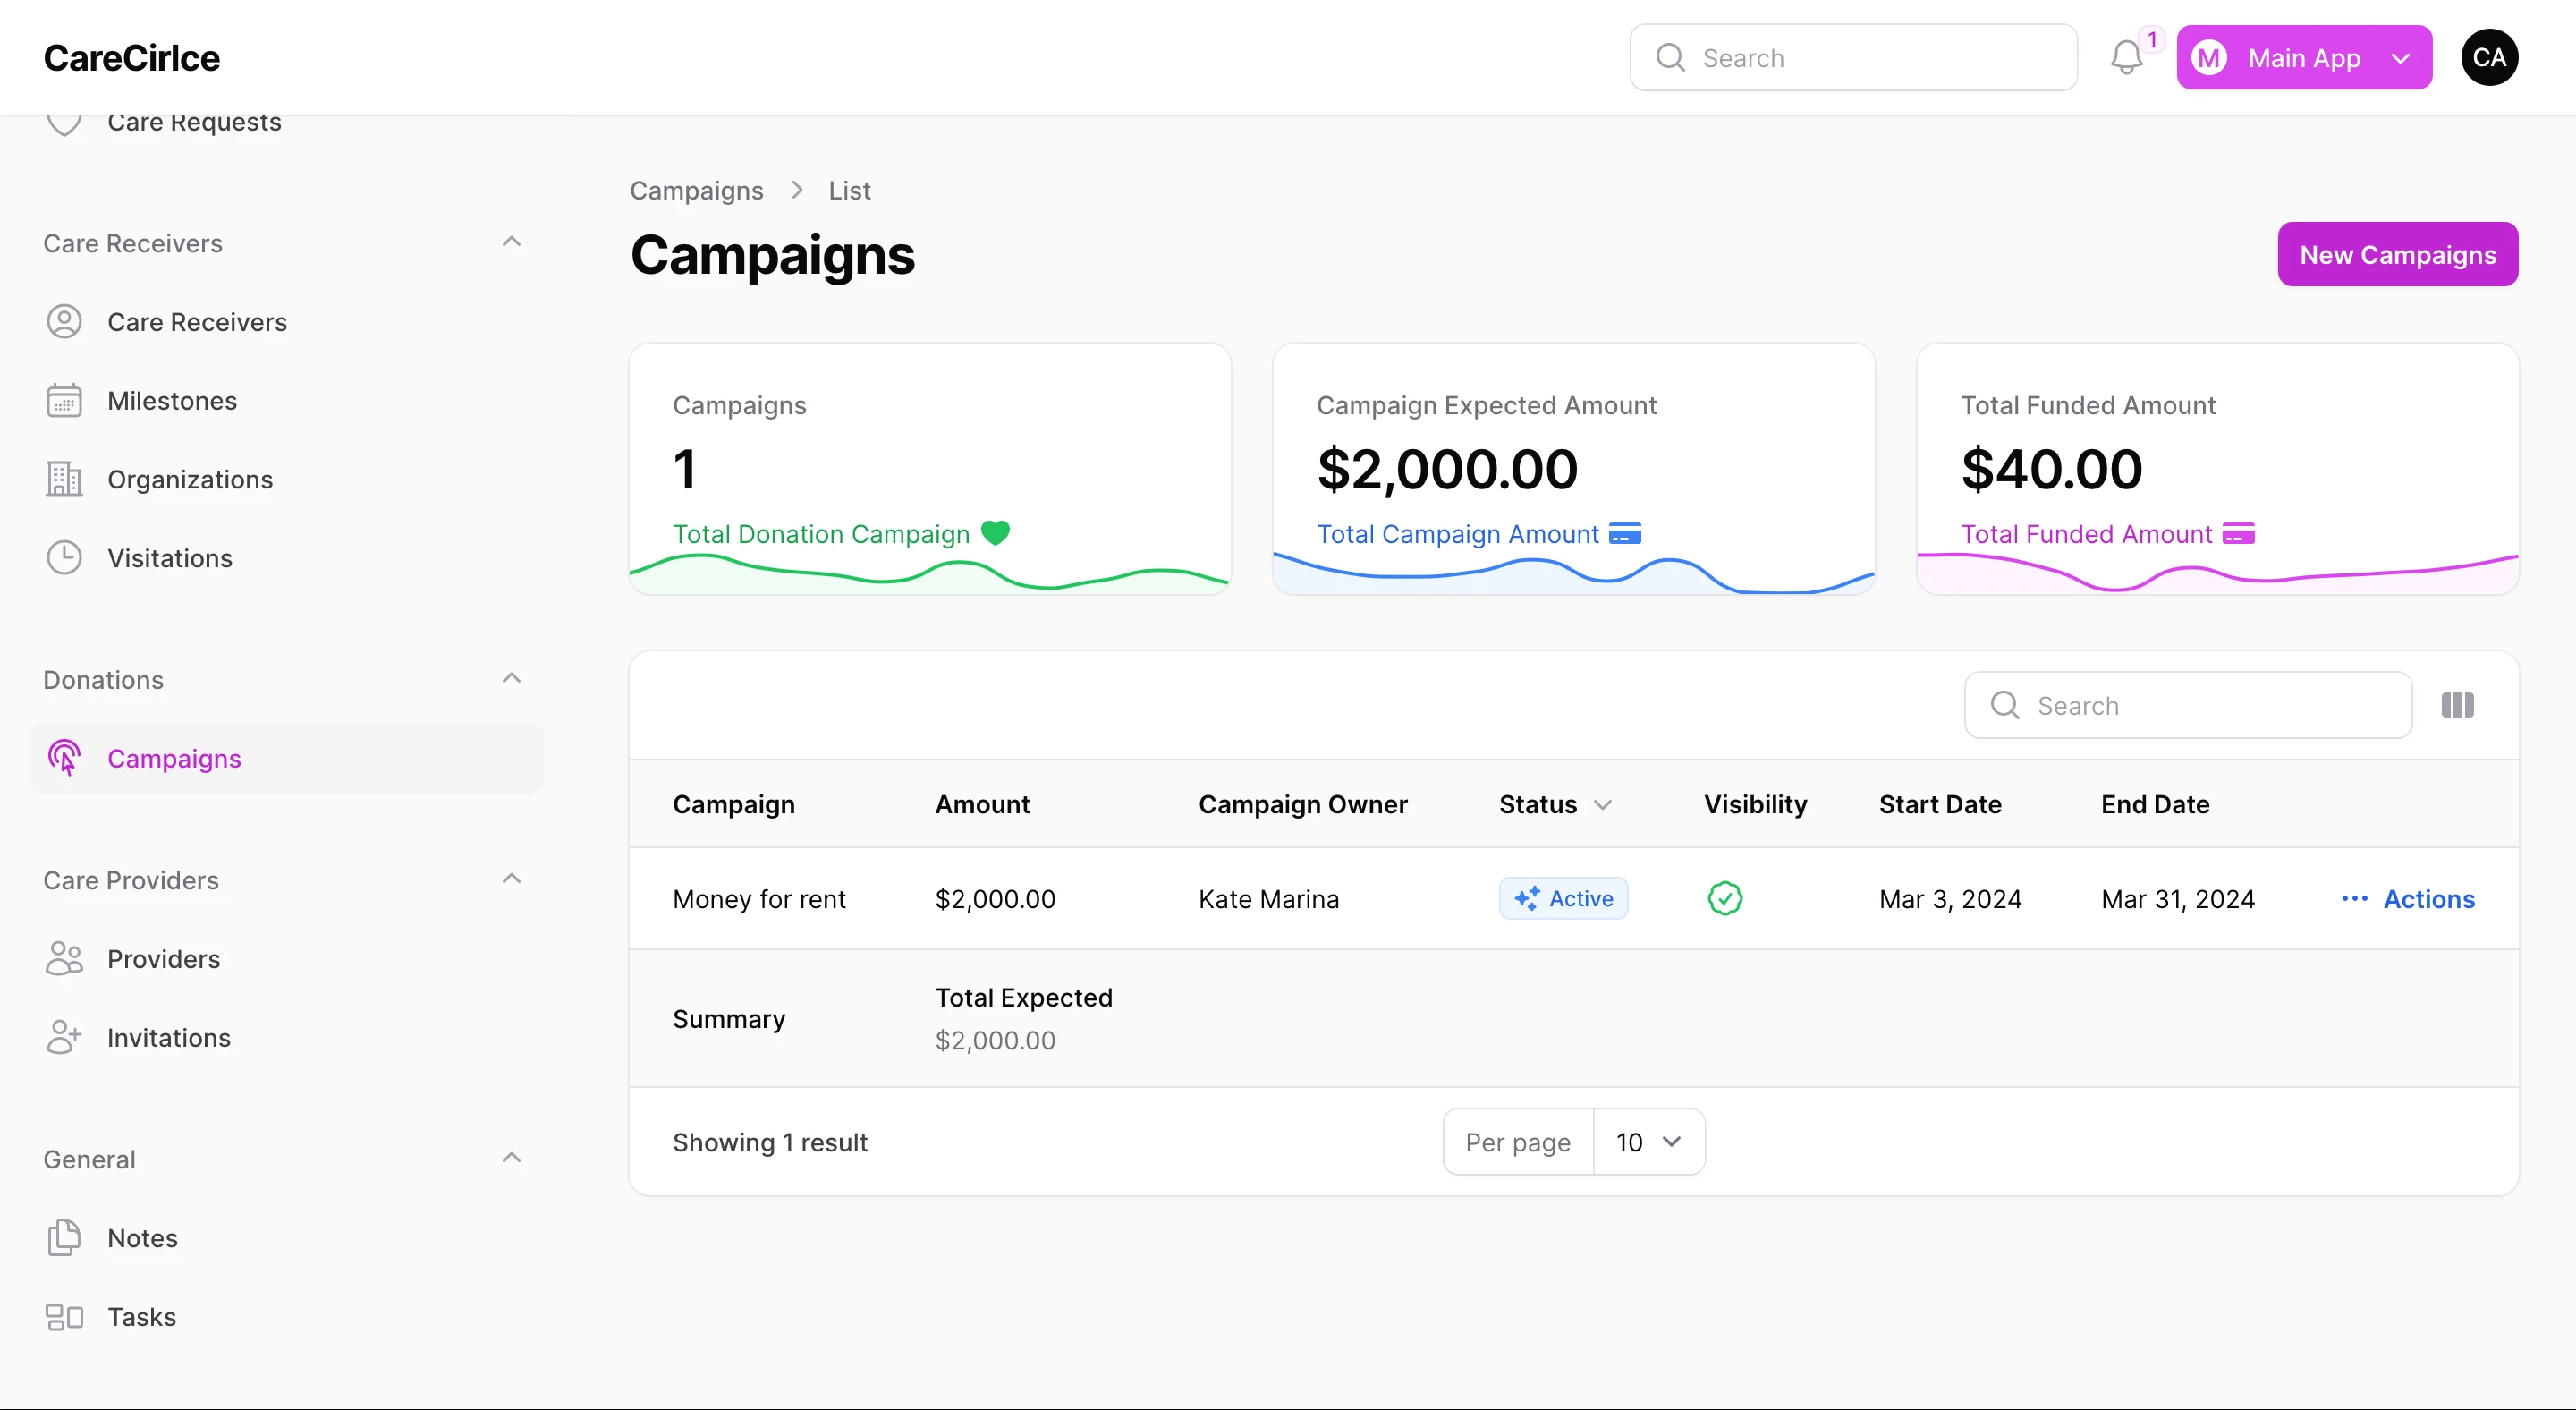Screen dimensions: 2576x1410
Task: Click the Providers people icon
Action: tap(64, 958)
